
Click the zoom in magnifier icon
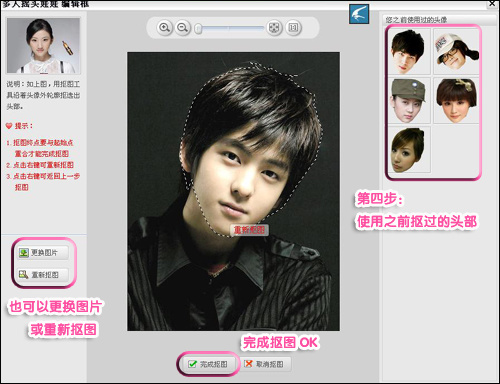pyautogui.click(x=164, y=28)
